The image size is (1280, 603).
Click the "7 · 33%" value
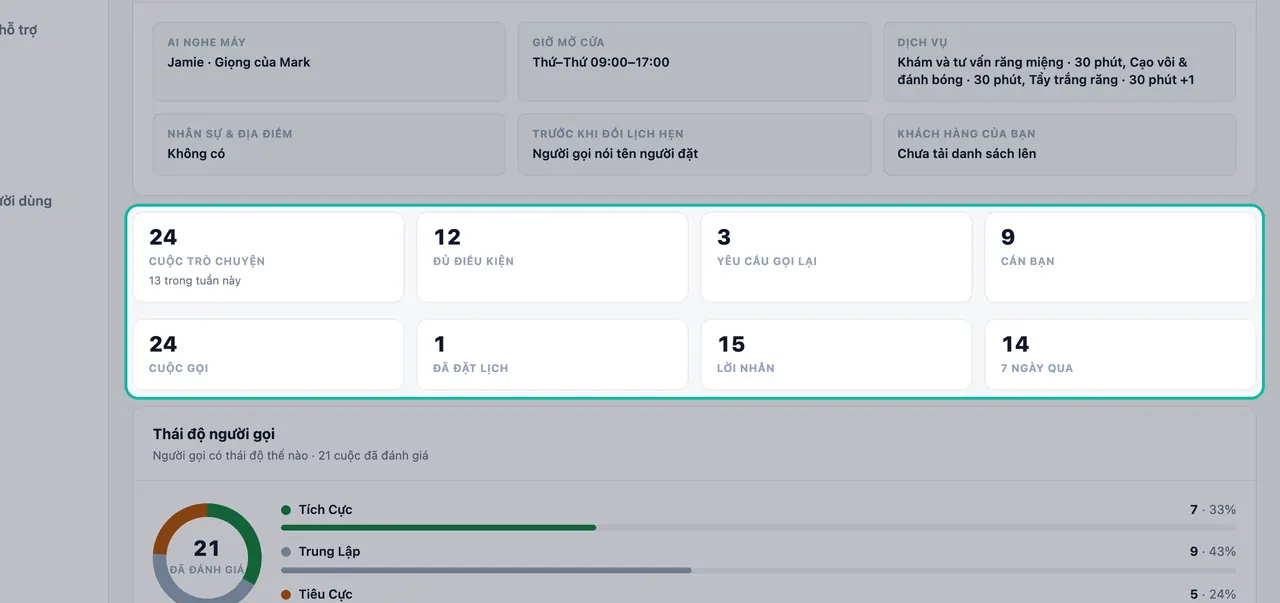click(x=1213, y=510)
